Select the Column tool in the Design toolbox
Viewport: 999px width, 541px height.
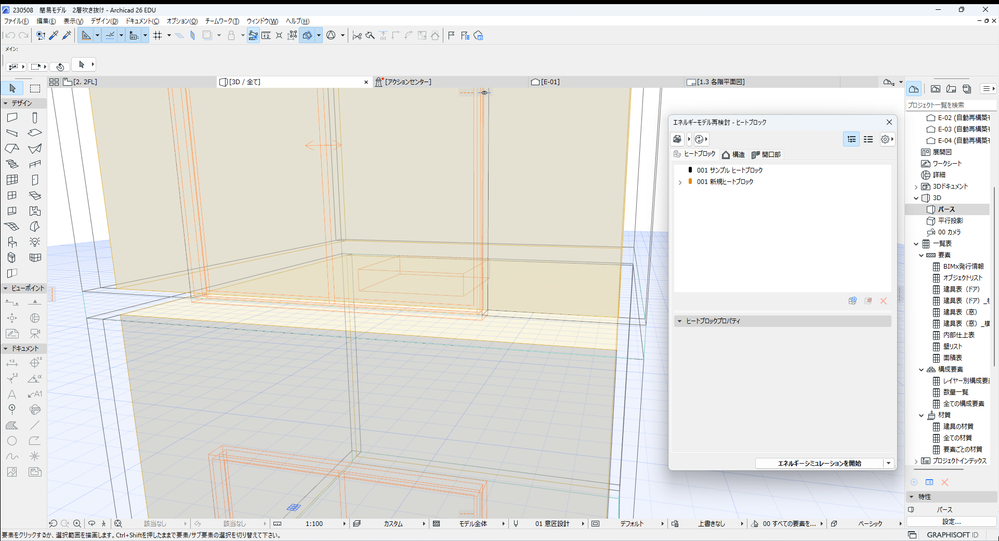pyautogui.click(x=35, y=117)
